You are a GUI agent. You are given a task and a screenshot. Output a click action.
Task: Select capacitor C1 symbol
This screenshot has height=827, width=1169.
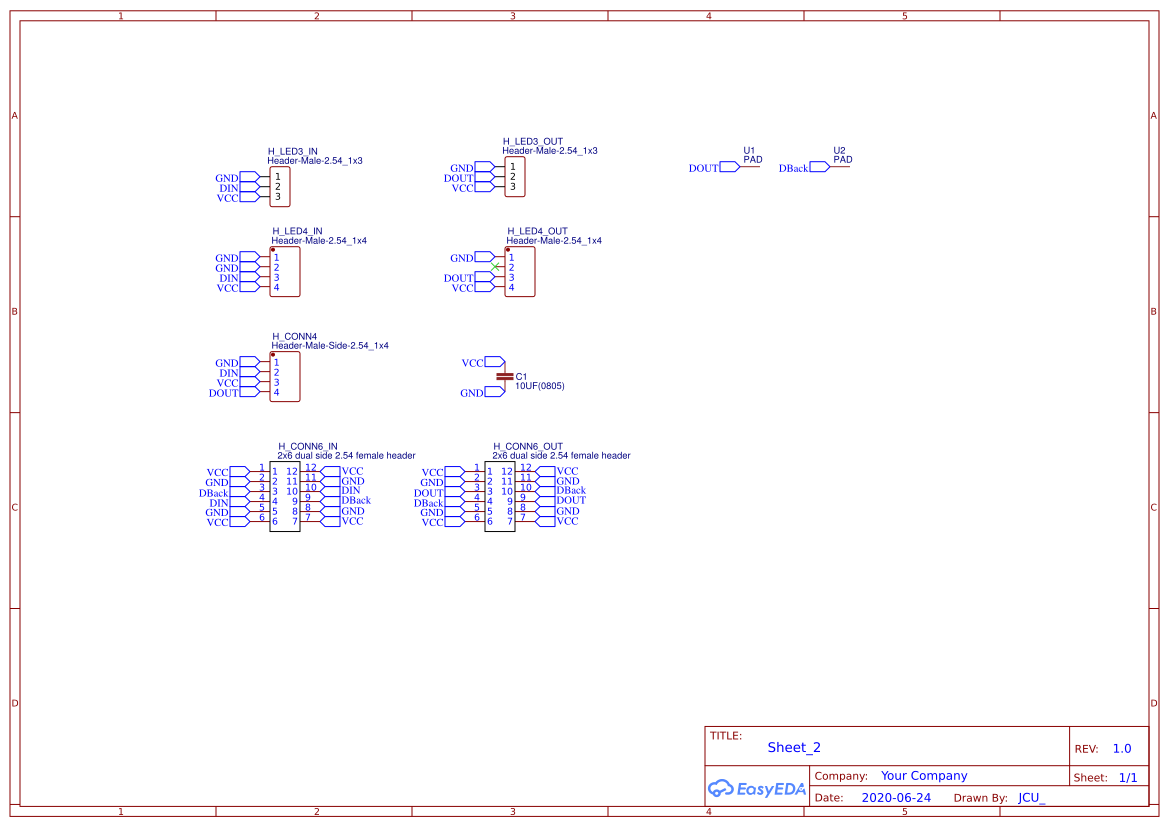point(505,377)
